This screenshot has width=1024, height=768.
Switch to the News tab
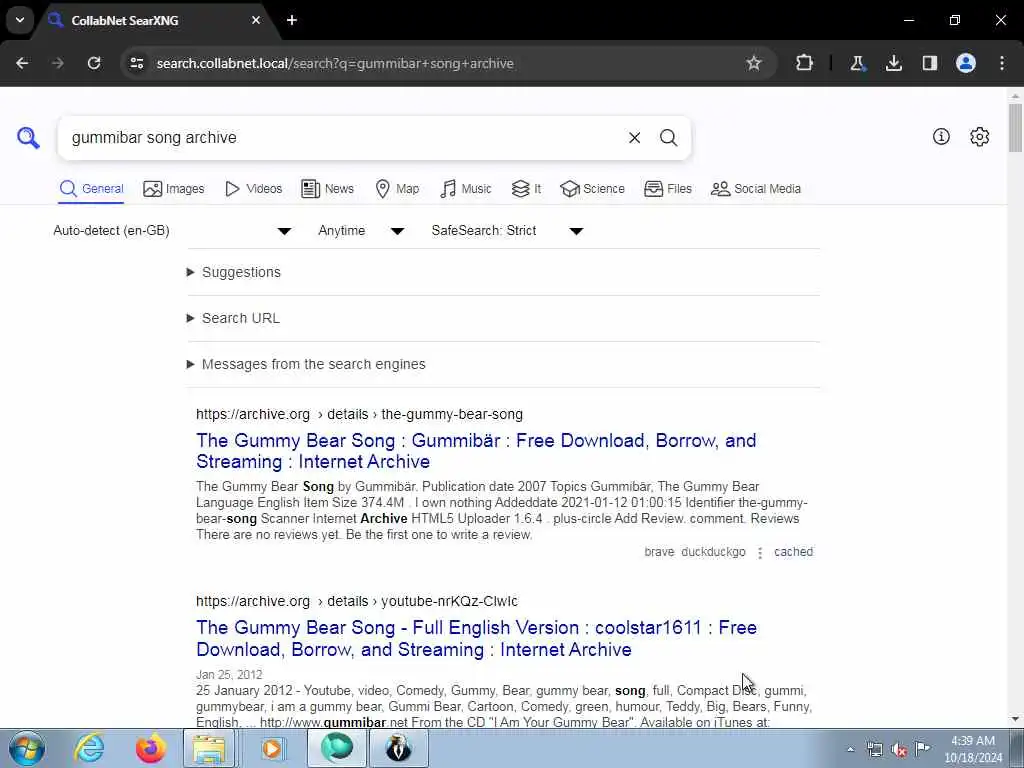click(327, 189)
